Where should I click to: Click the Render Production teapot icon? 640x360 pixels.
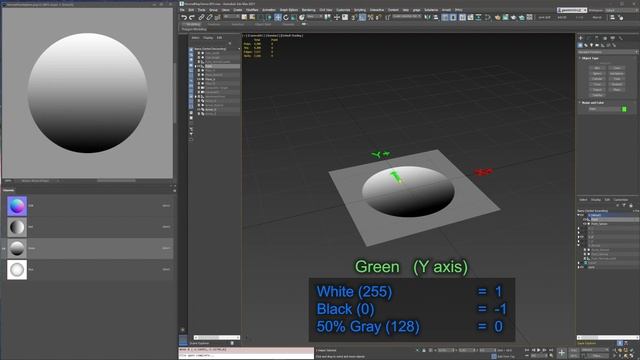tap(513, 17)
